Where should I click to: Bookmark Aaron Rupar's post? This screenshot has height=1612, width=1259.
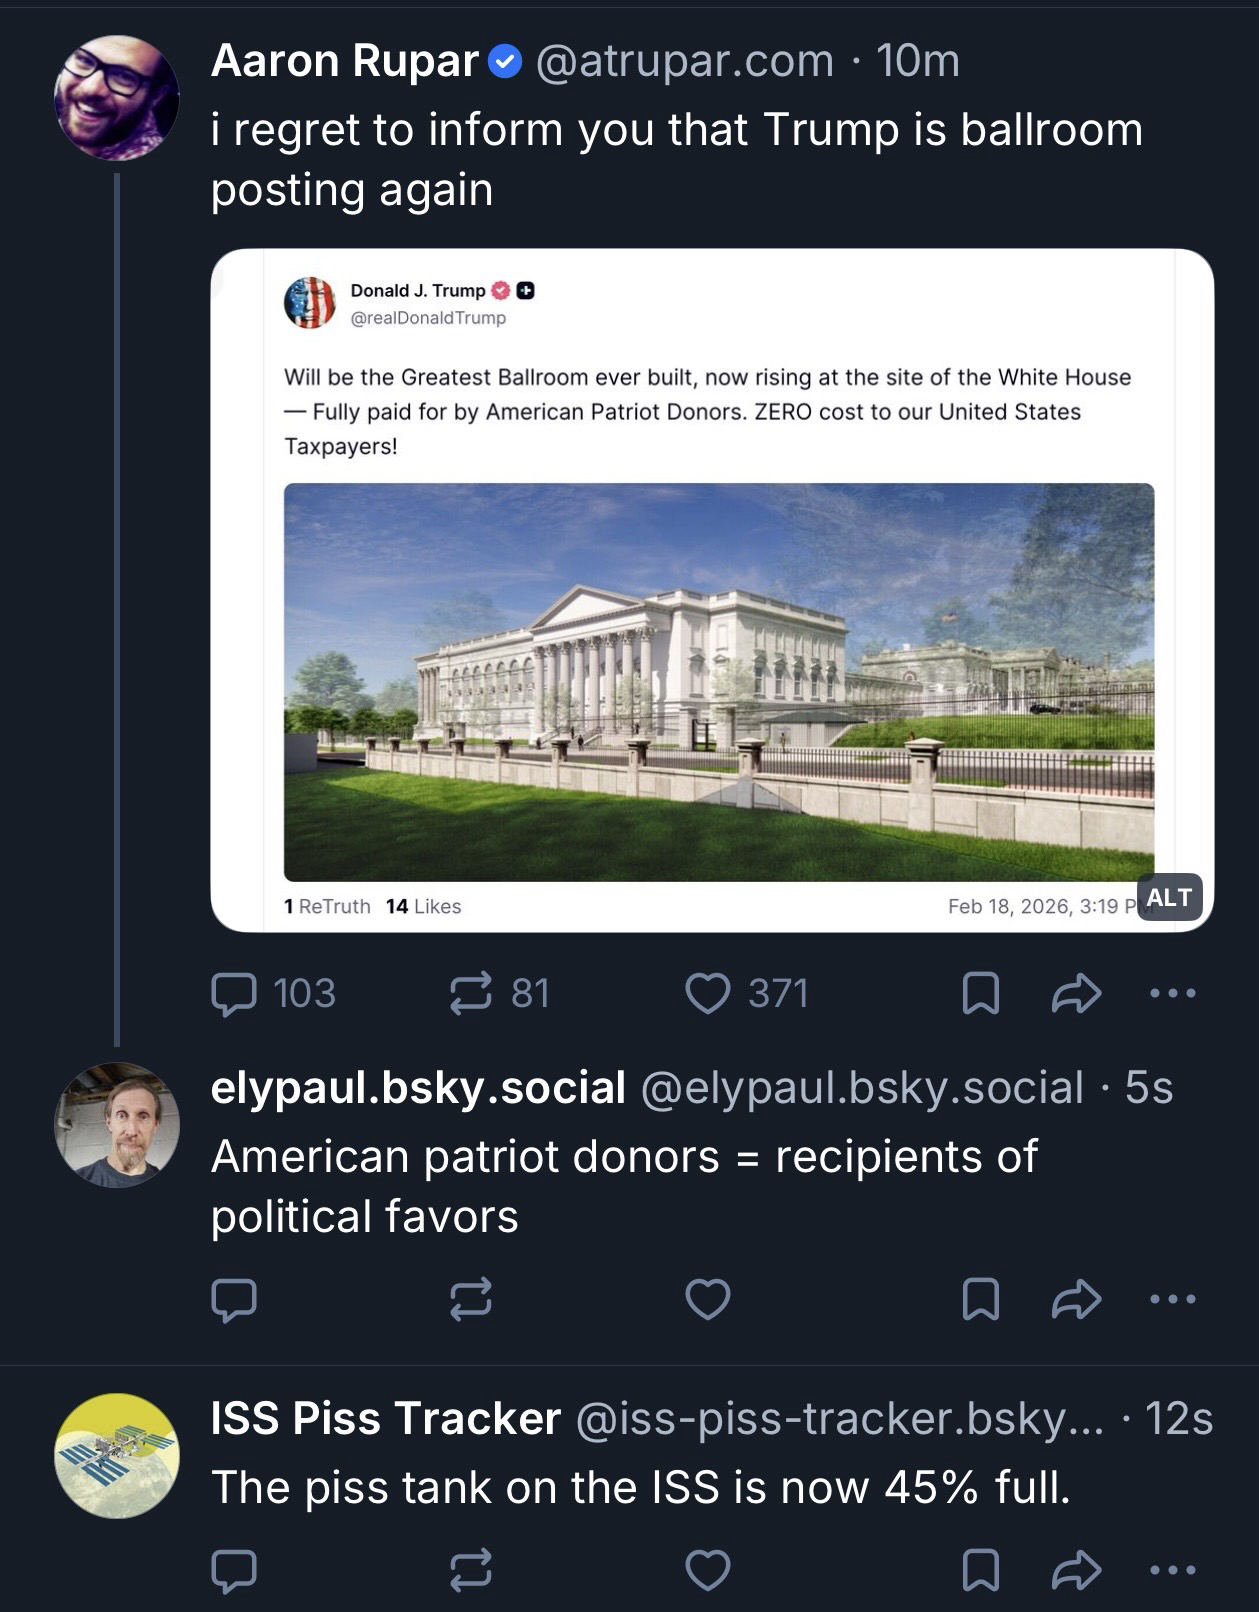980,994
